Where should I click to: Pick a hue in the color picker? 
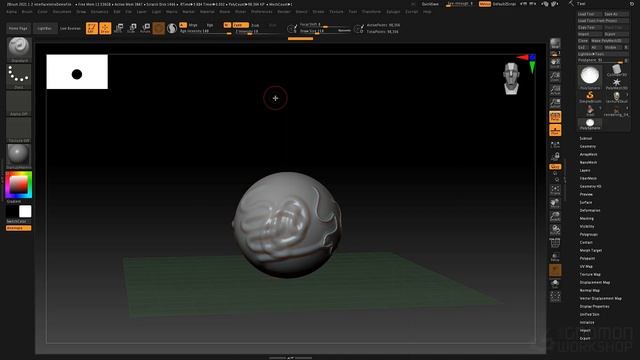18,184
